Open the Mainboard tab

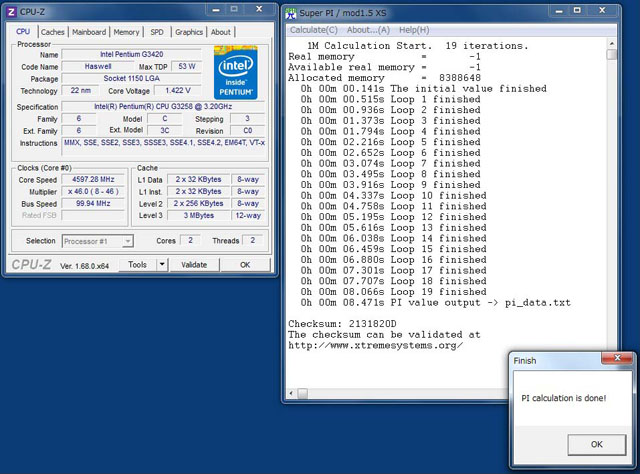pos(89,32)
